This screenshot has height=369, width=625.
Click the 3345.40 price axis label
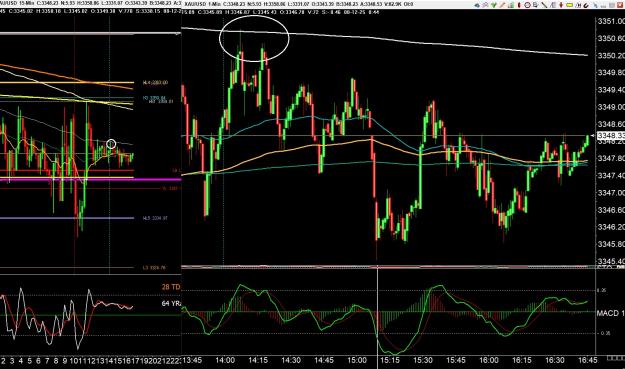click(x=611, y=261)
